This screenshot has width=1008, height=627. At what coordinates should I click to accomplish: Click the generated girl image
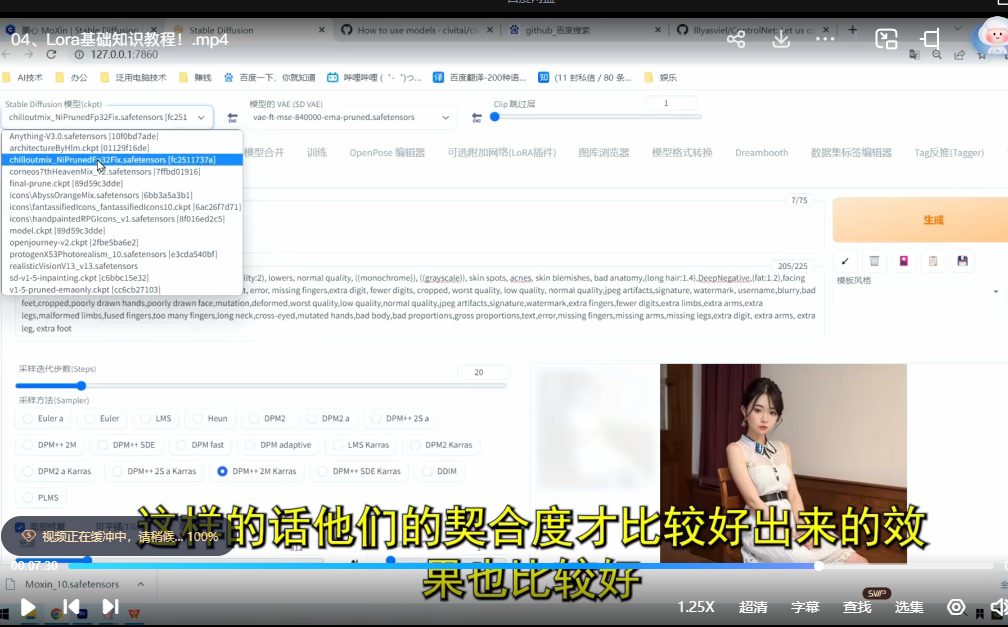pyautogui.click(x=783, y=463)
